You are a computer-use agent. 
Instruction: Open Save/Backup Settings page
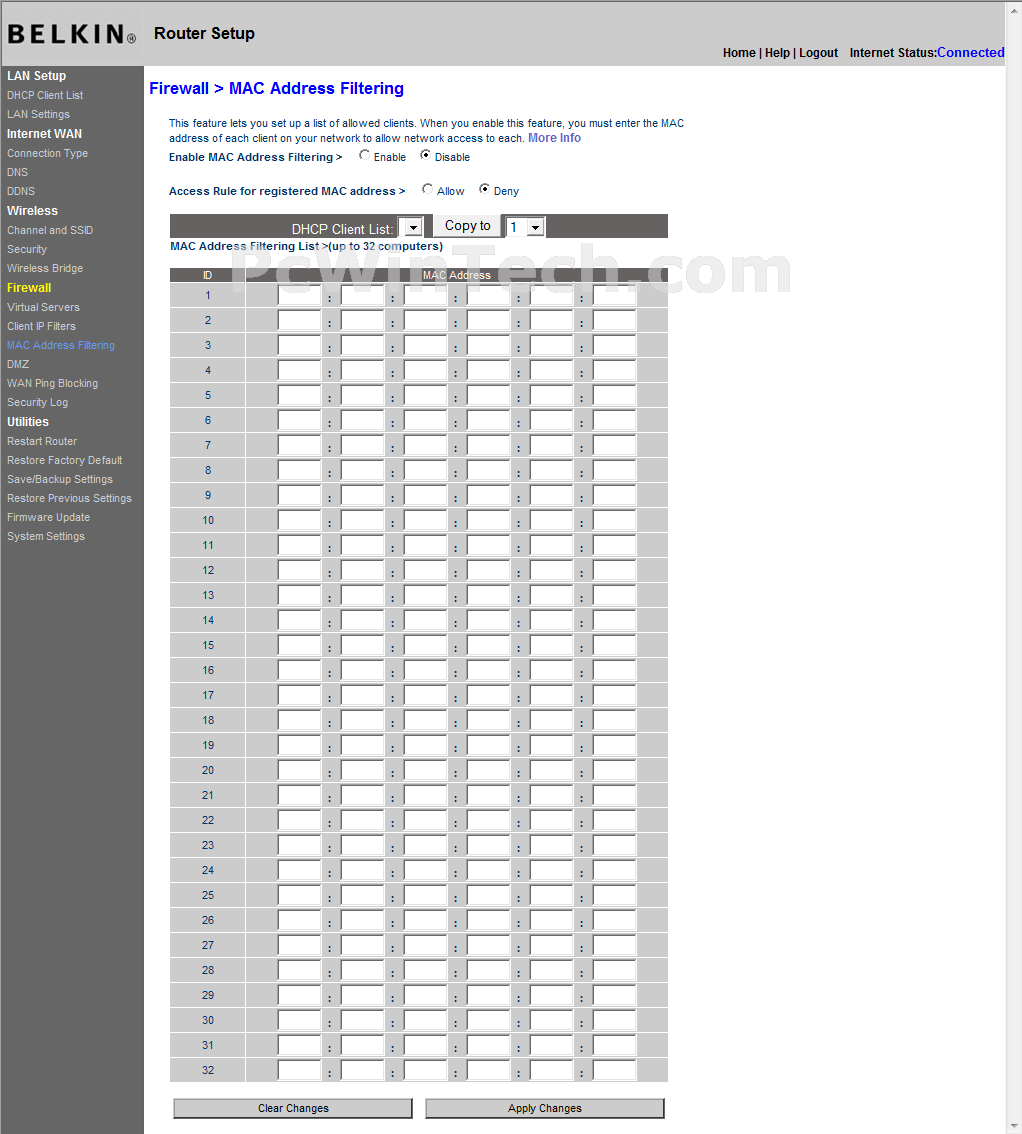pyautogui.click(x=60, y=479)
